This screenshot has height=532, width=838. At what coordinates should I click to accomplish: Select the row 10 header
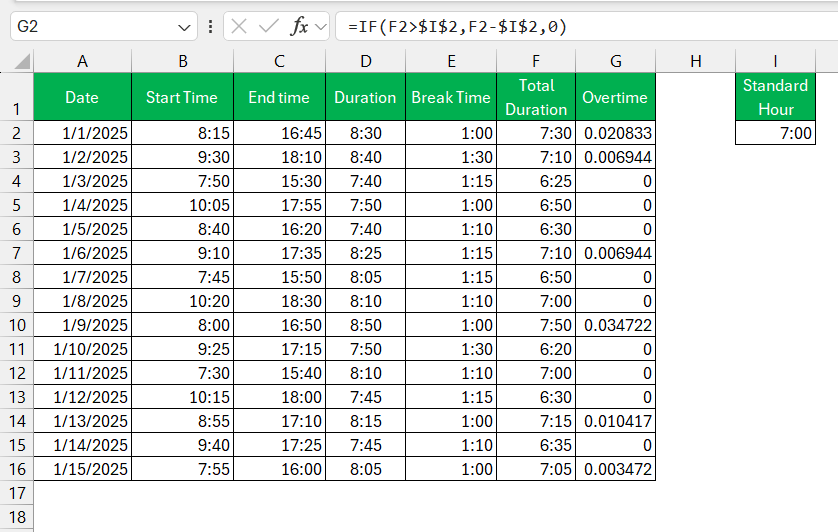pyautogui.click(x=17, y=325)
